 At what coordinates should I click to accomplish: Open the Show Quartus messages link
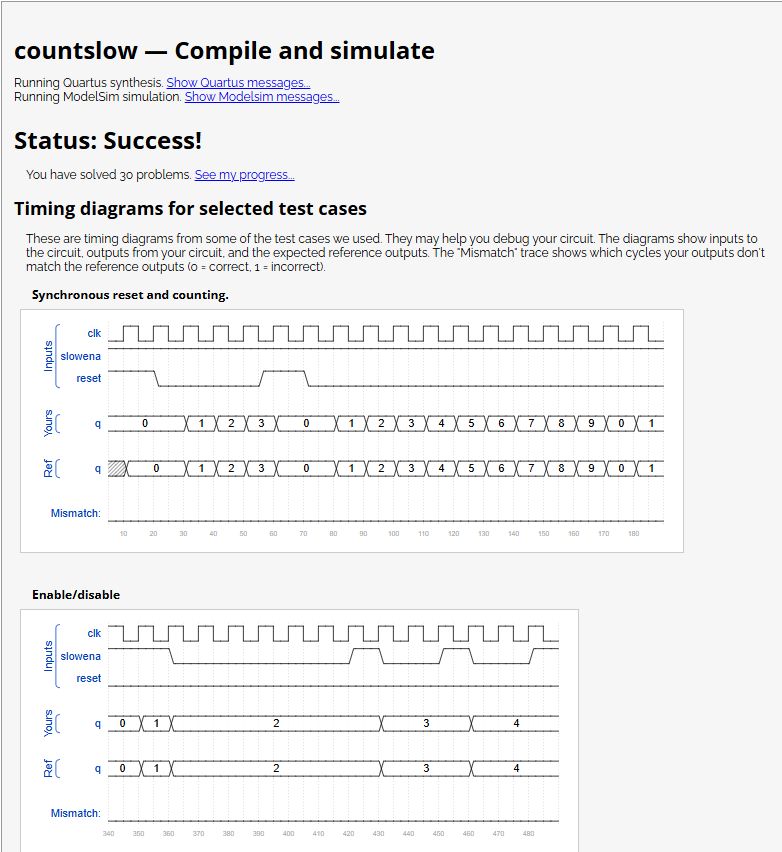pyautogui.click(x=237, y=82)
